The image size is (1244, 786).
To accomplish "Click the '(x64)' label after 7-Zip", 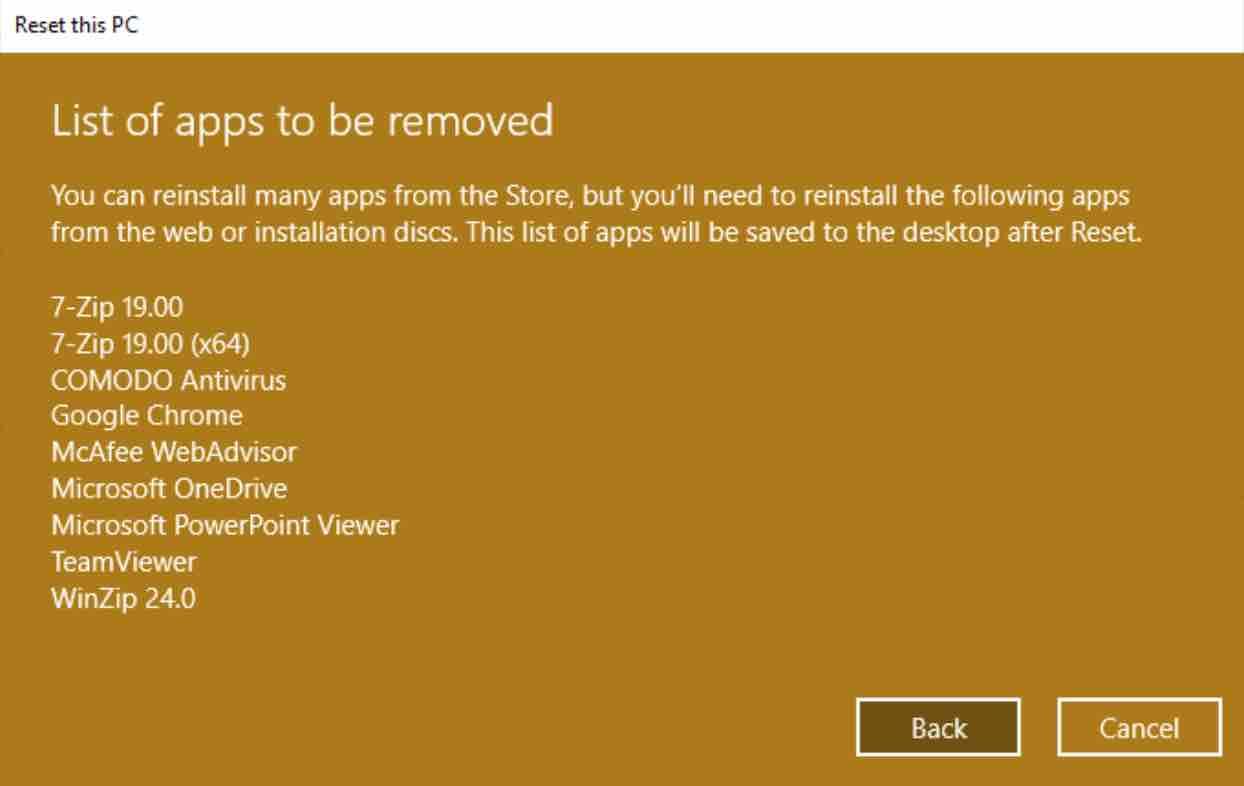I will click(x=219, y=344).
